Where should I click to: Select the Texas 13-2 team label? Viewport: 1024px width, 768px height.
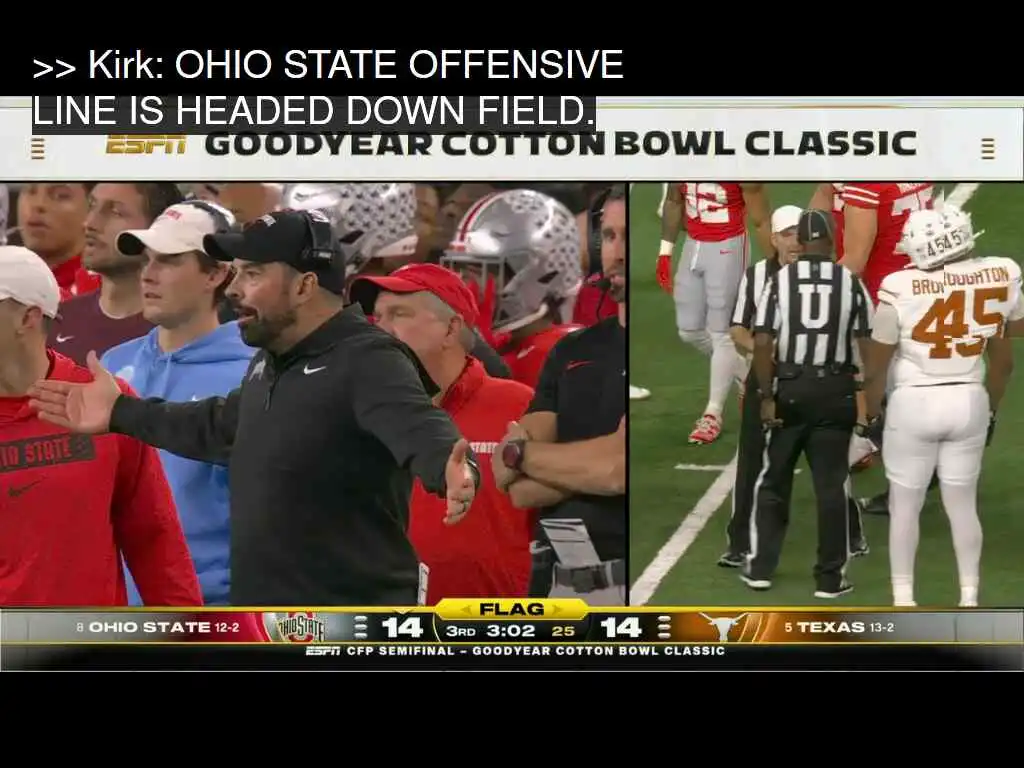(x=839, y=628)
